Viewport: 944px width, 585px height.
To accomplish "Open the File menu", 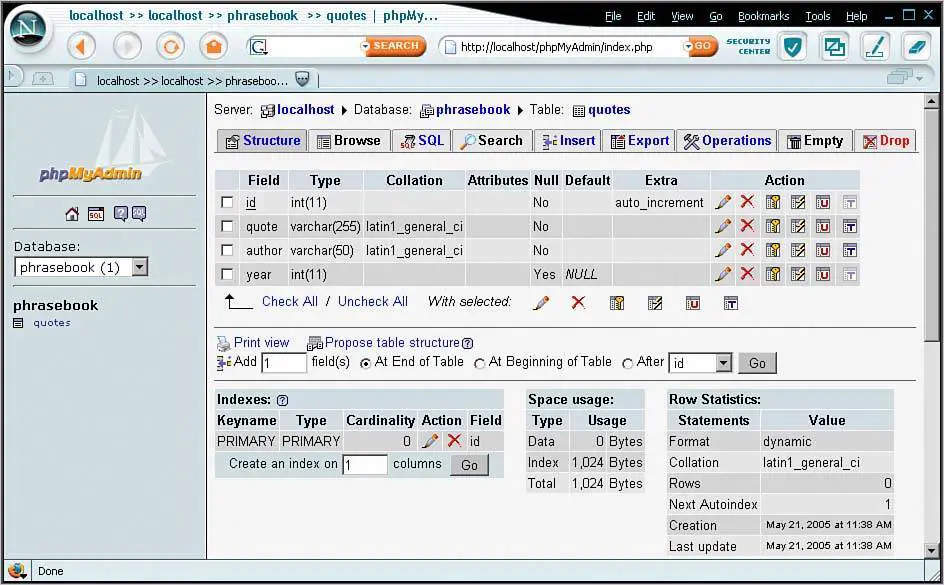I will [613, 16].
